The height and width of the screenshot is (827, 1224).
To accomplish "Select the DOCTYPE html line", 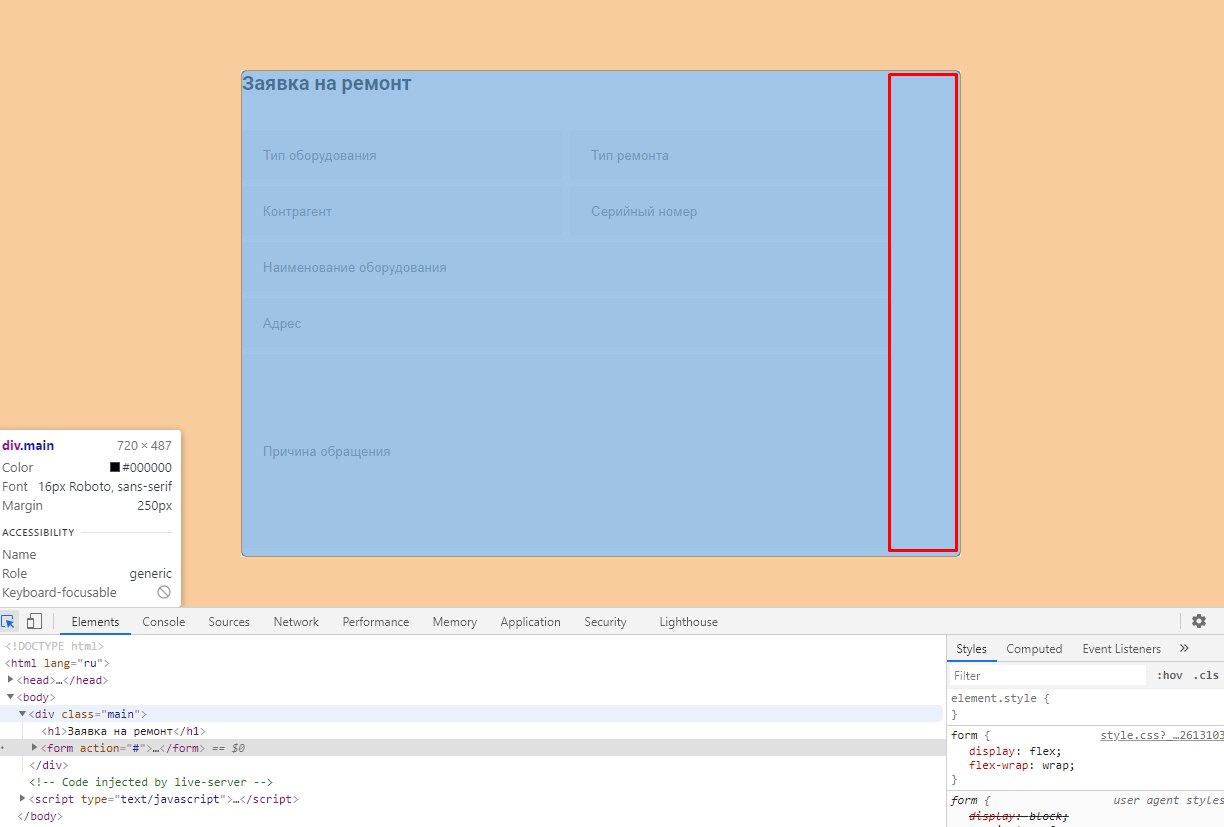I will 54,646.
